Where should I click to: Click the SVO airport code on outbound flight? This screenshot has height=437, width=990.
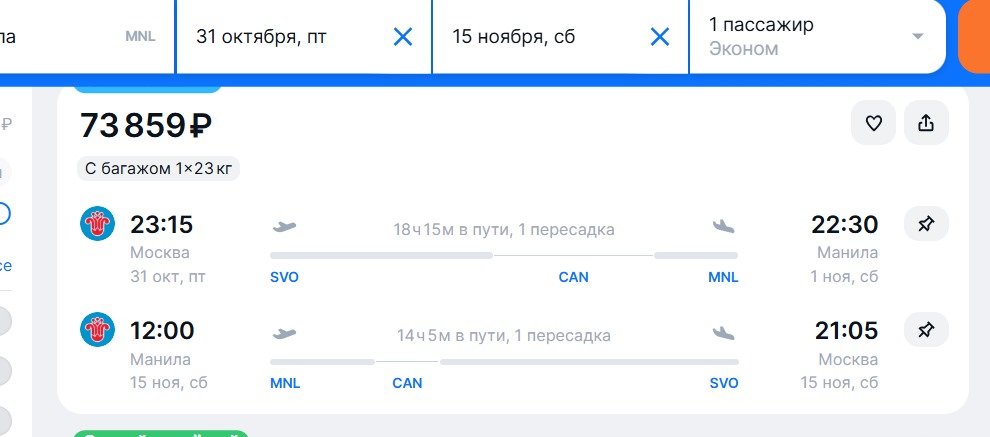[284, 277]
